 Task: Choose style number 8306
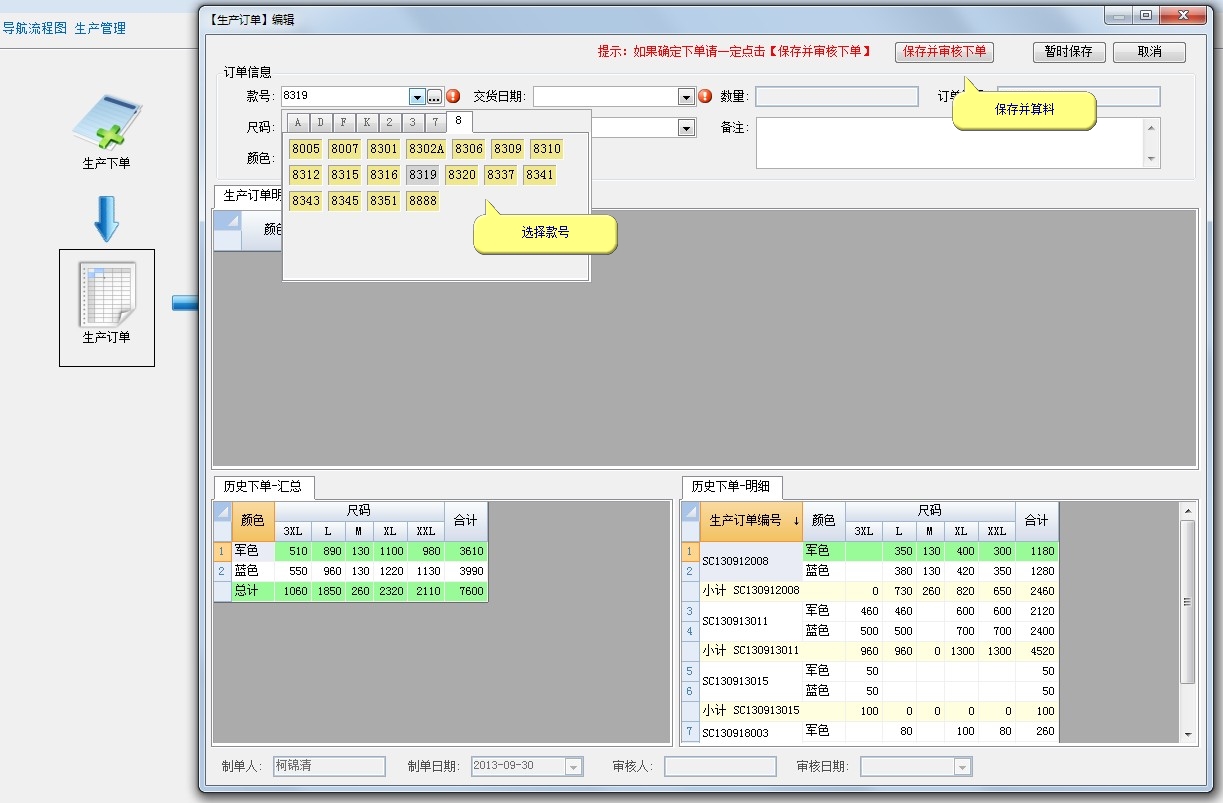coord(469,149)
